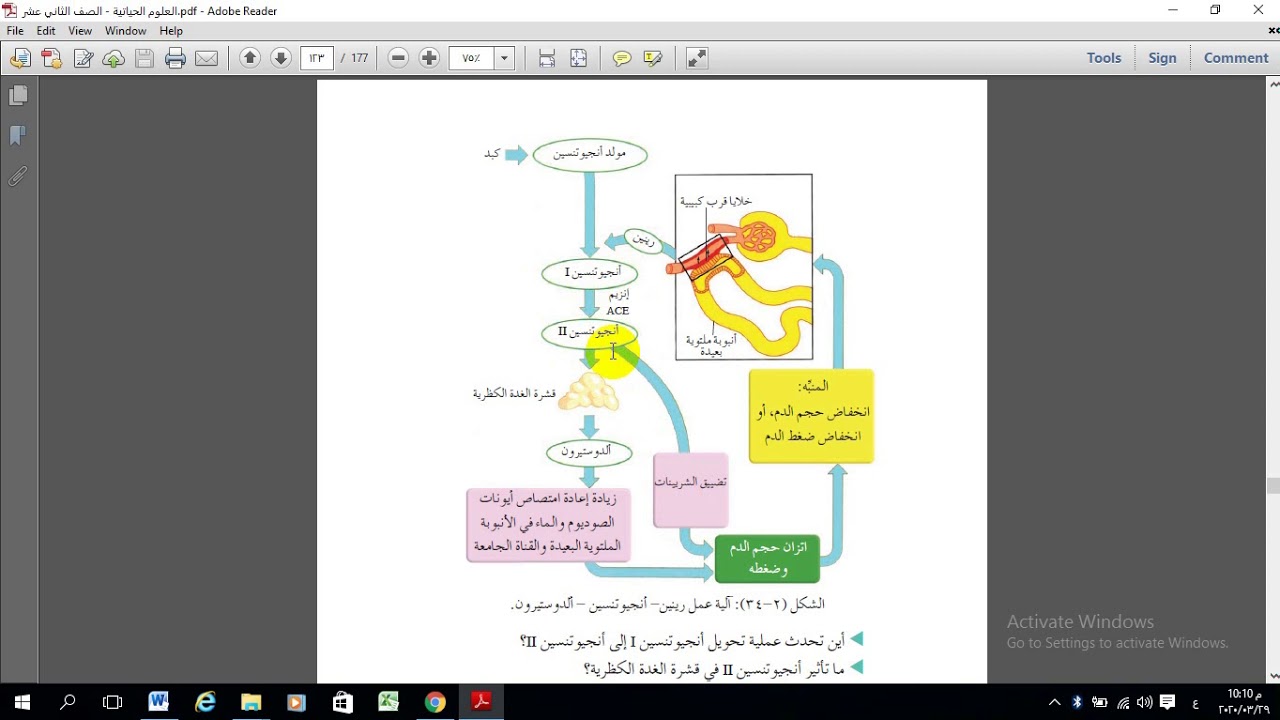Add a sticky note comment
1280x720 pixels.
pos(622,58)
